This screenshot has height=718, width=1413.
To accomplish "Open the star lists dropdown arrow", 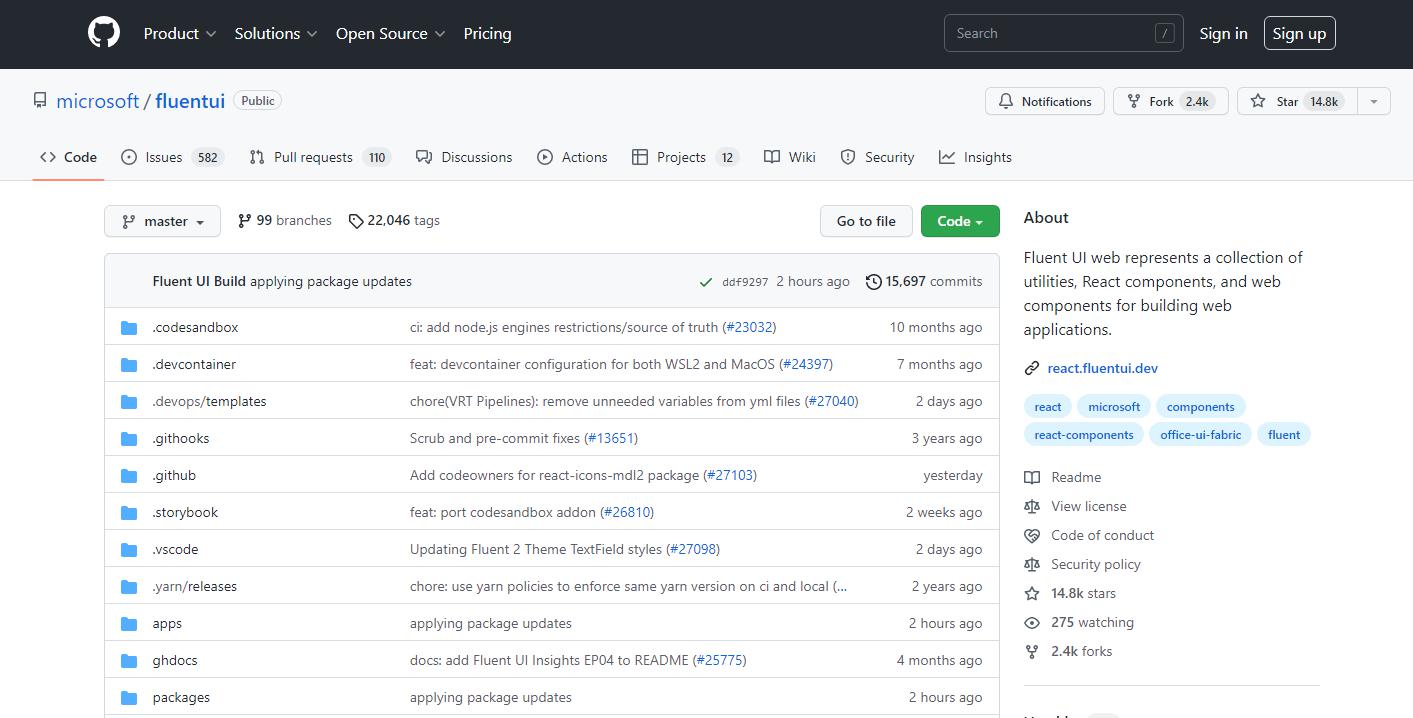I will coord(1373,101).
